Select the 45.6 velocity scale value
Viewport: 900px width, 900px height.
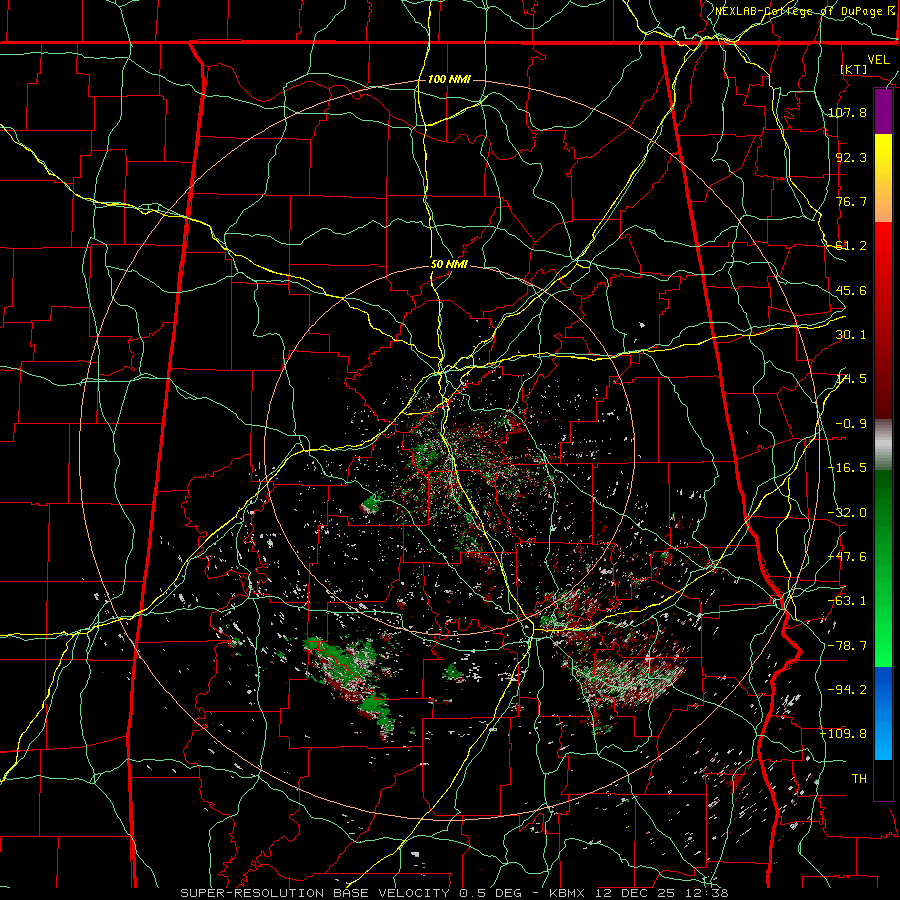851,290
